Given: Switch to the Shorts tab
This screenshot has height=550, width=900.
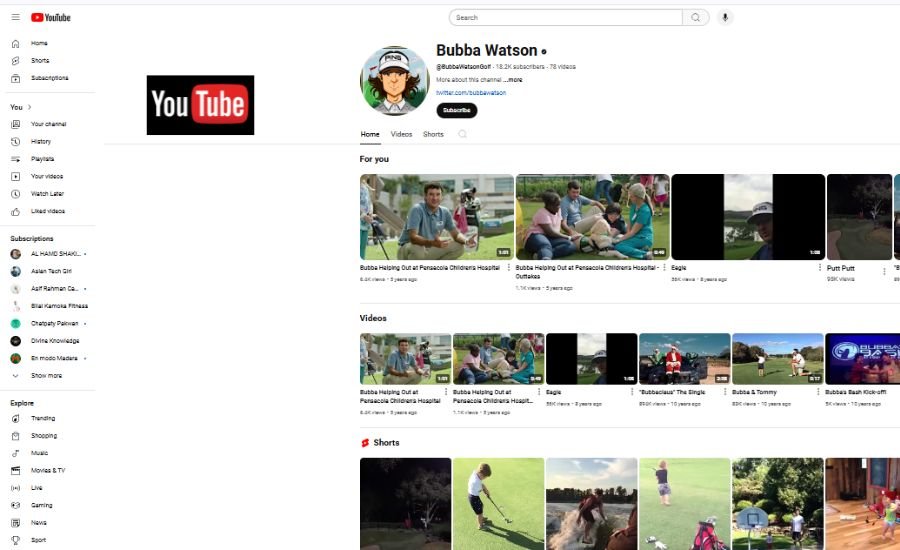Looking at the screenshot, I should coord(433,134).
